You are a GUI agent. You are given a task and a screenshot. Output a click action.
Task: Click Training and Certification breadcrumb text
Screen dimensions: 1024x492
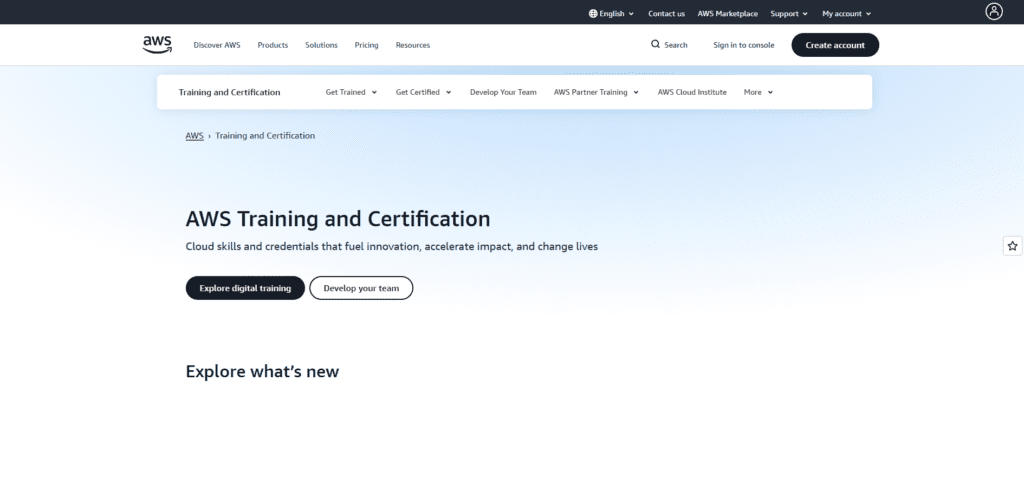265,136
